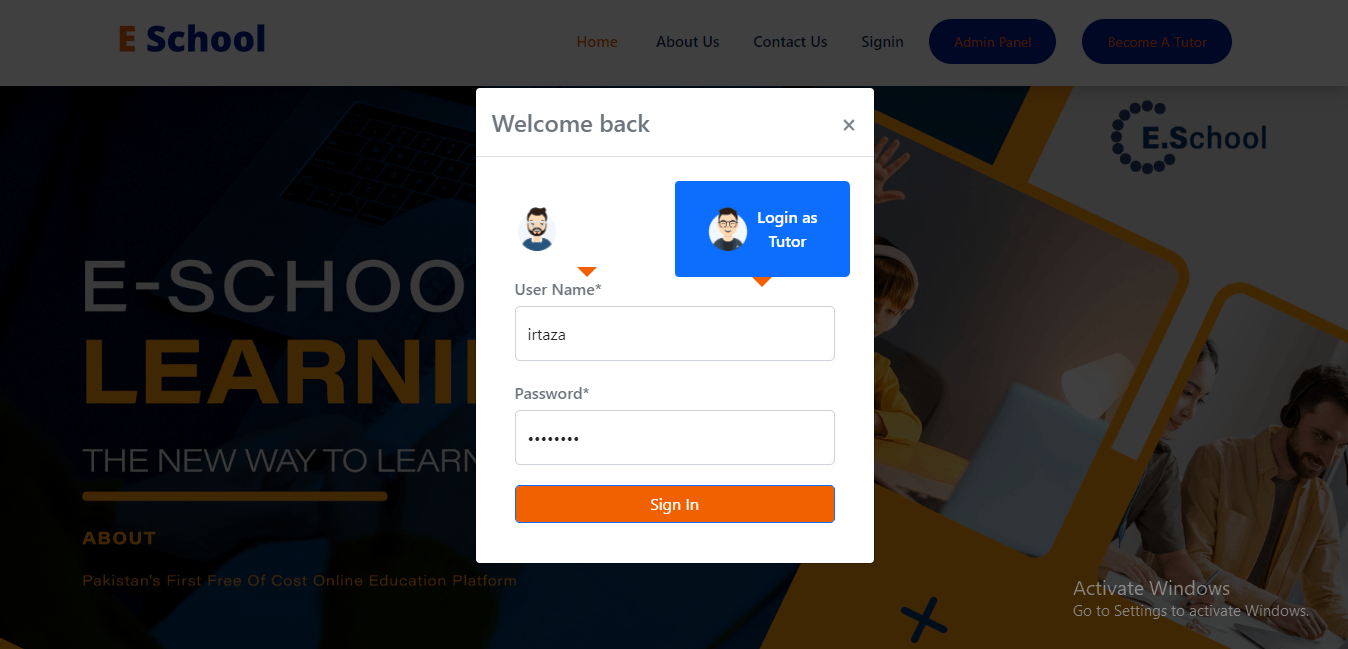Close the Welcome back dialog
The image size is (1348, 649).
pyautogui.click(x=849, y=125)
